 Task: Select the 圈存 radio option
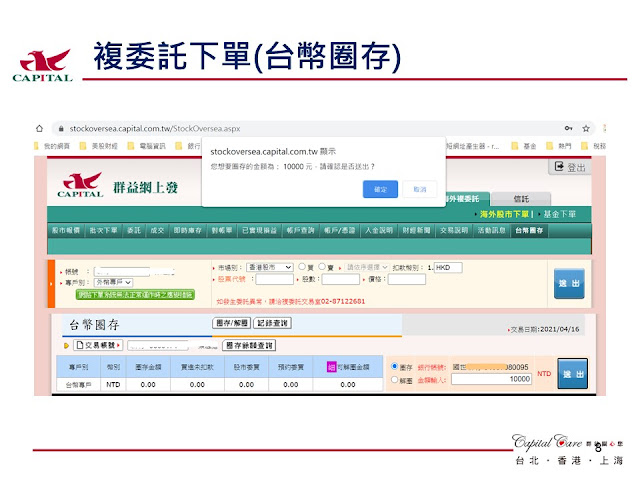[x=394, y=366]
